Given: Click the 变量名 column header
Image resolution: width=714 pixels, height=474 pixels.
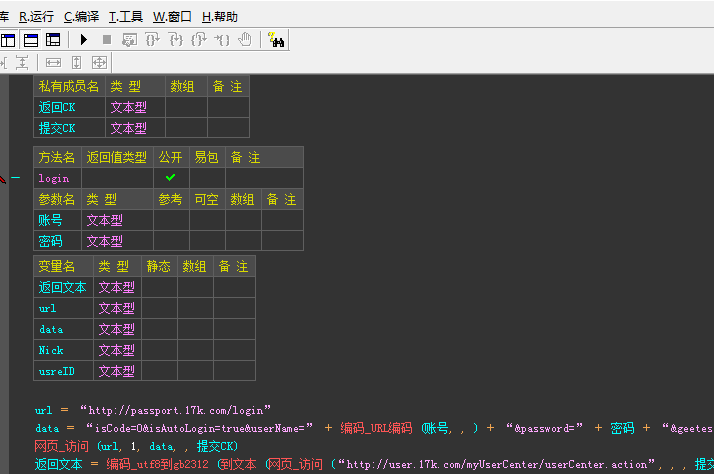Looking at the screenshot, I should click(x=63, y=266).
